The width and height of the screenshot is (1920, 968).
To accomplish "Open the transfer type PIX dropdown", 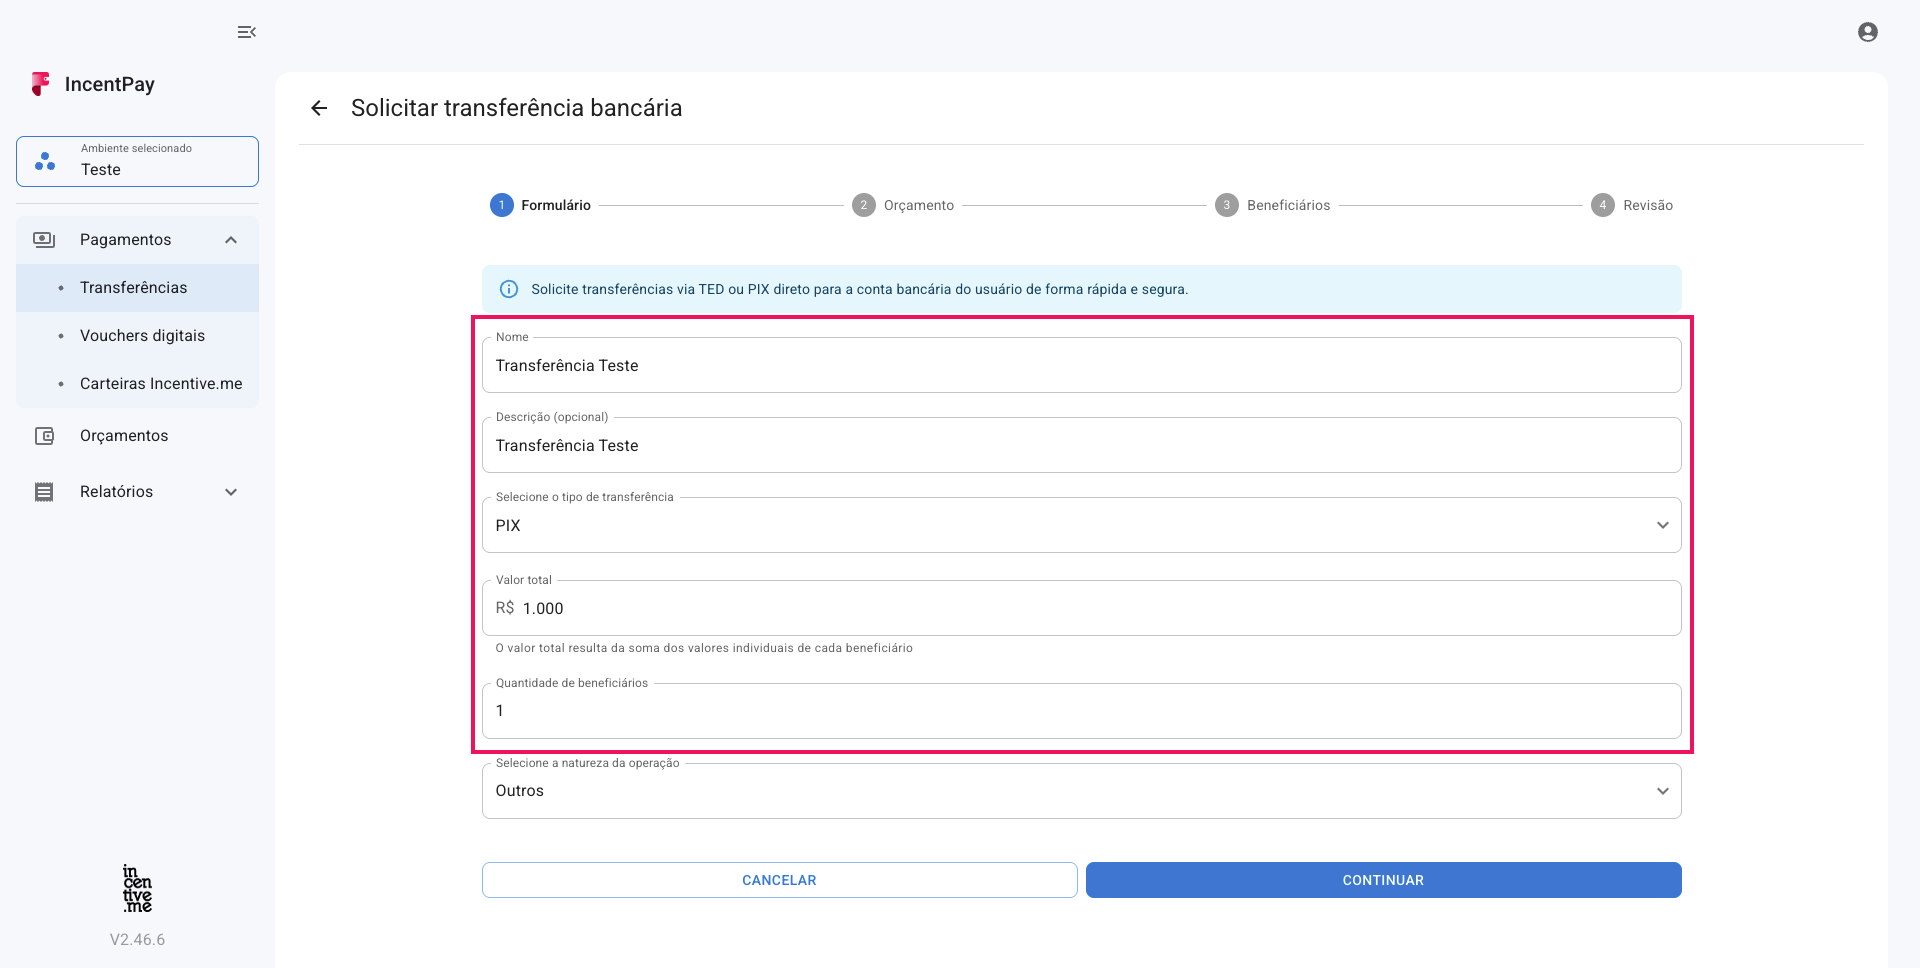I will tap(1081, 525).
